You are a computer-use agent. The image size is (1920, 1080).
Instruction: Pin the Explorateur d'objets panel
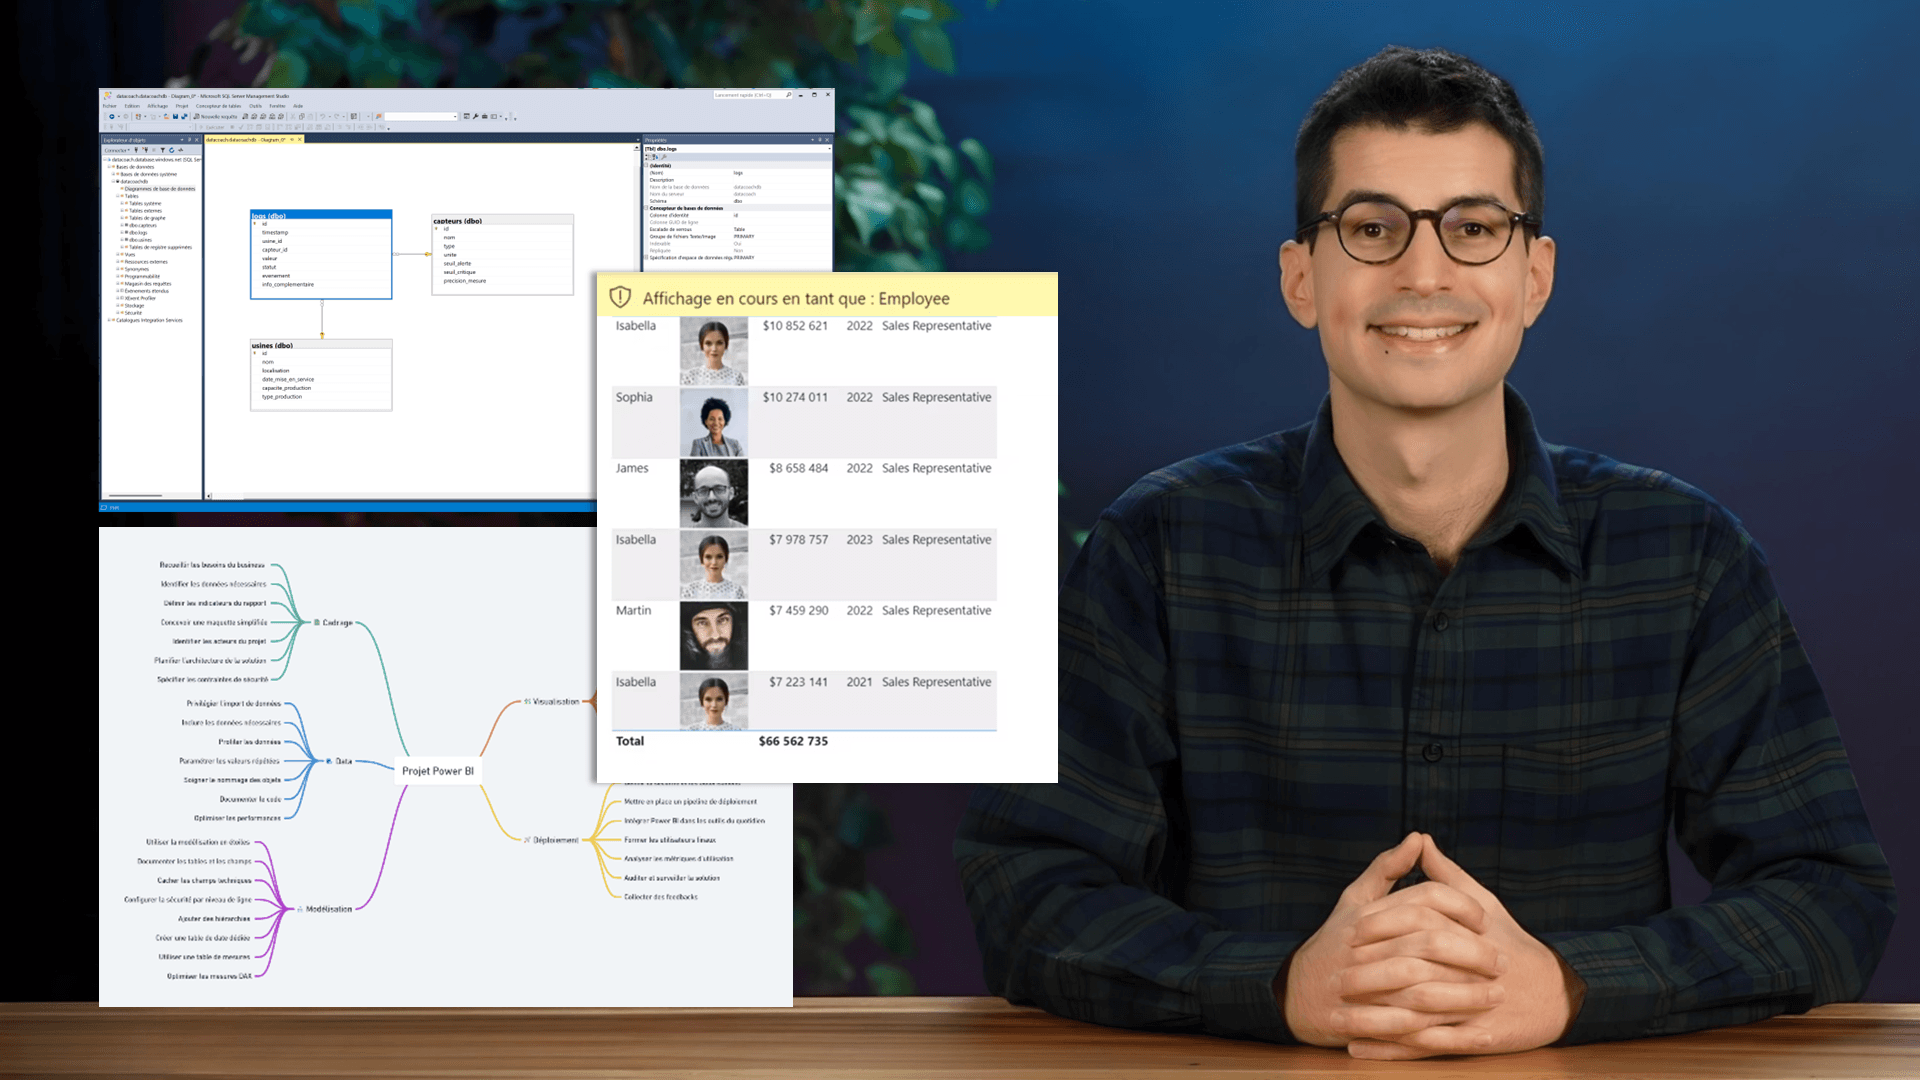tap(189, 140)
